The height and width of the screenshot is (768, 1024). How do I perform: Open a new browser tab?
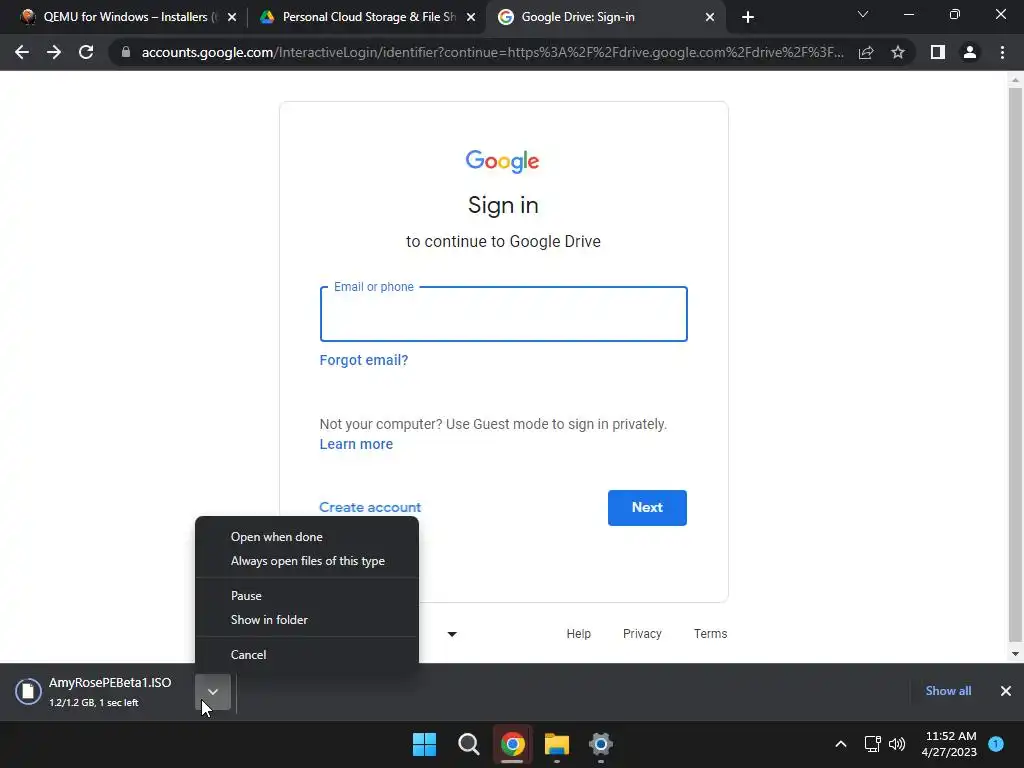pyautogui.click(x=748, y=17)
